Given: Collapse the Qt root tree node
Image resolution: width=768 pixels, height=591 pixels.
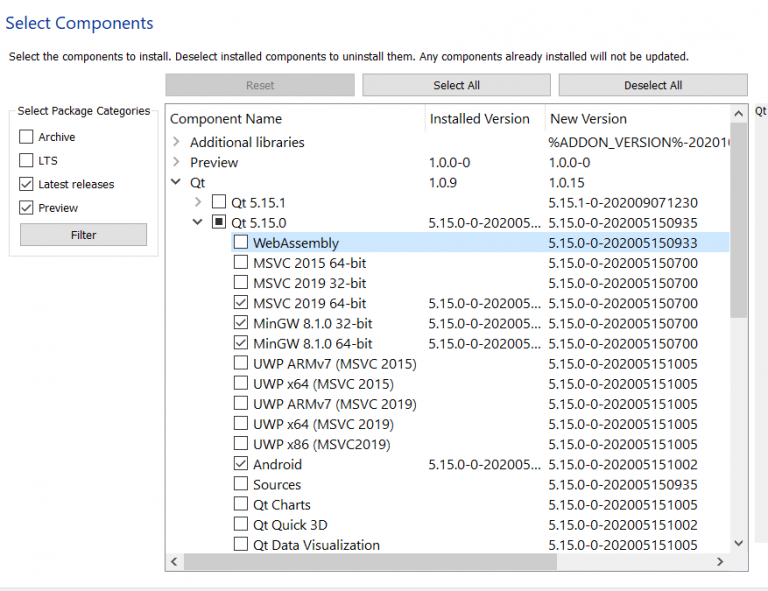Looking at the screenshot, I should pyautogui.click(x=177, y=183).
